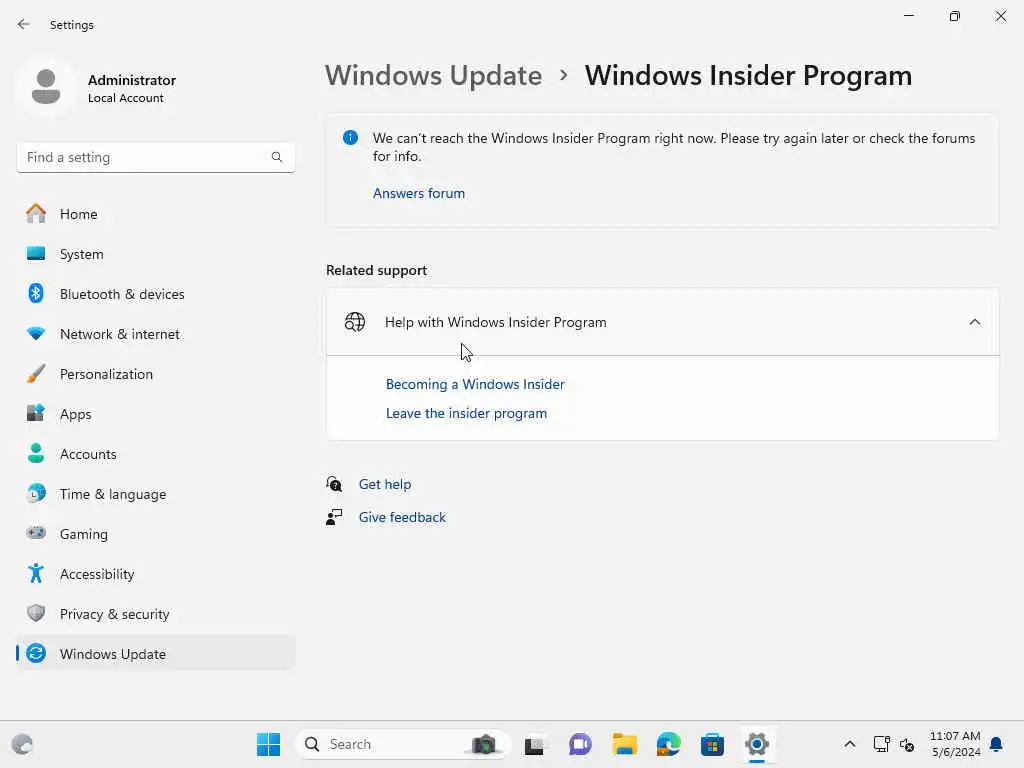The width and height of the screenshot is (1024, 768).
Task: Open Task View from the taskbar
Action: 534,744
